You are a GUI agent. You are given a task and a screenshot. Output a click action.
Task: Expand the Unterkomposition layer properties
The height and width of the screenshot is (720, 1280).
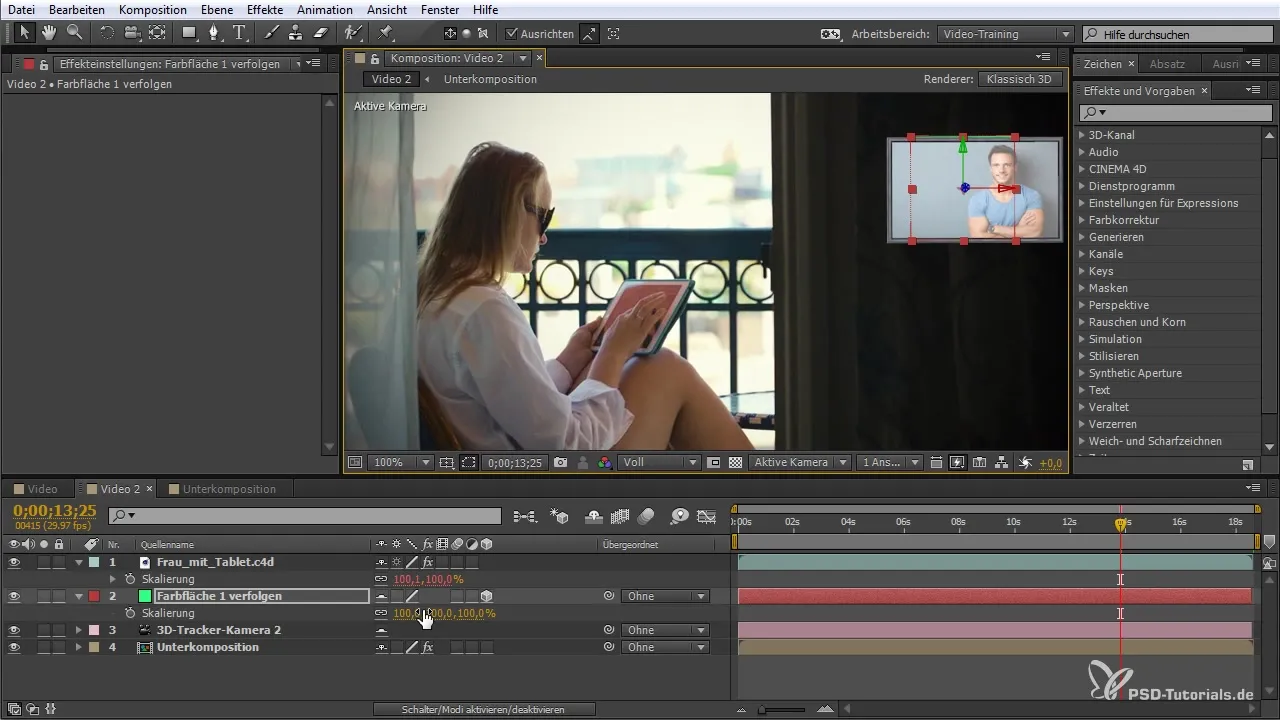tap(78, 647)
